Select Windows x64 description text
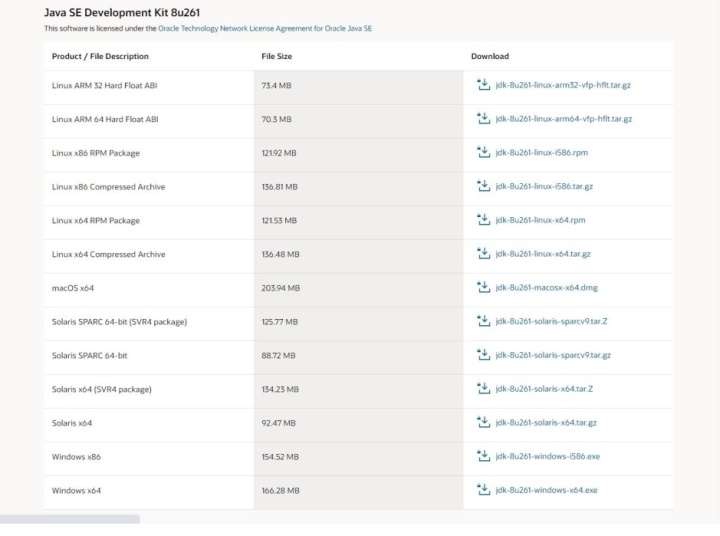720x536 pixels. pos(76,491)
